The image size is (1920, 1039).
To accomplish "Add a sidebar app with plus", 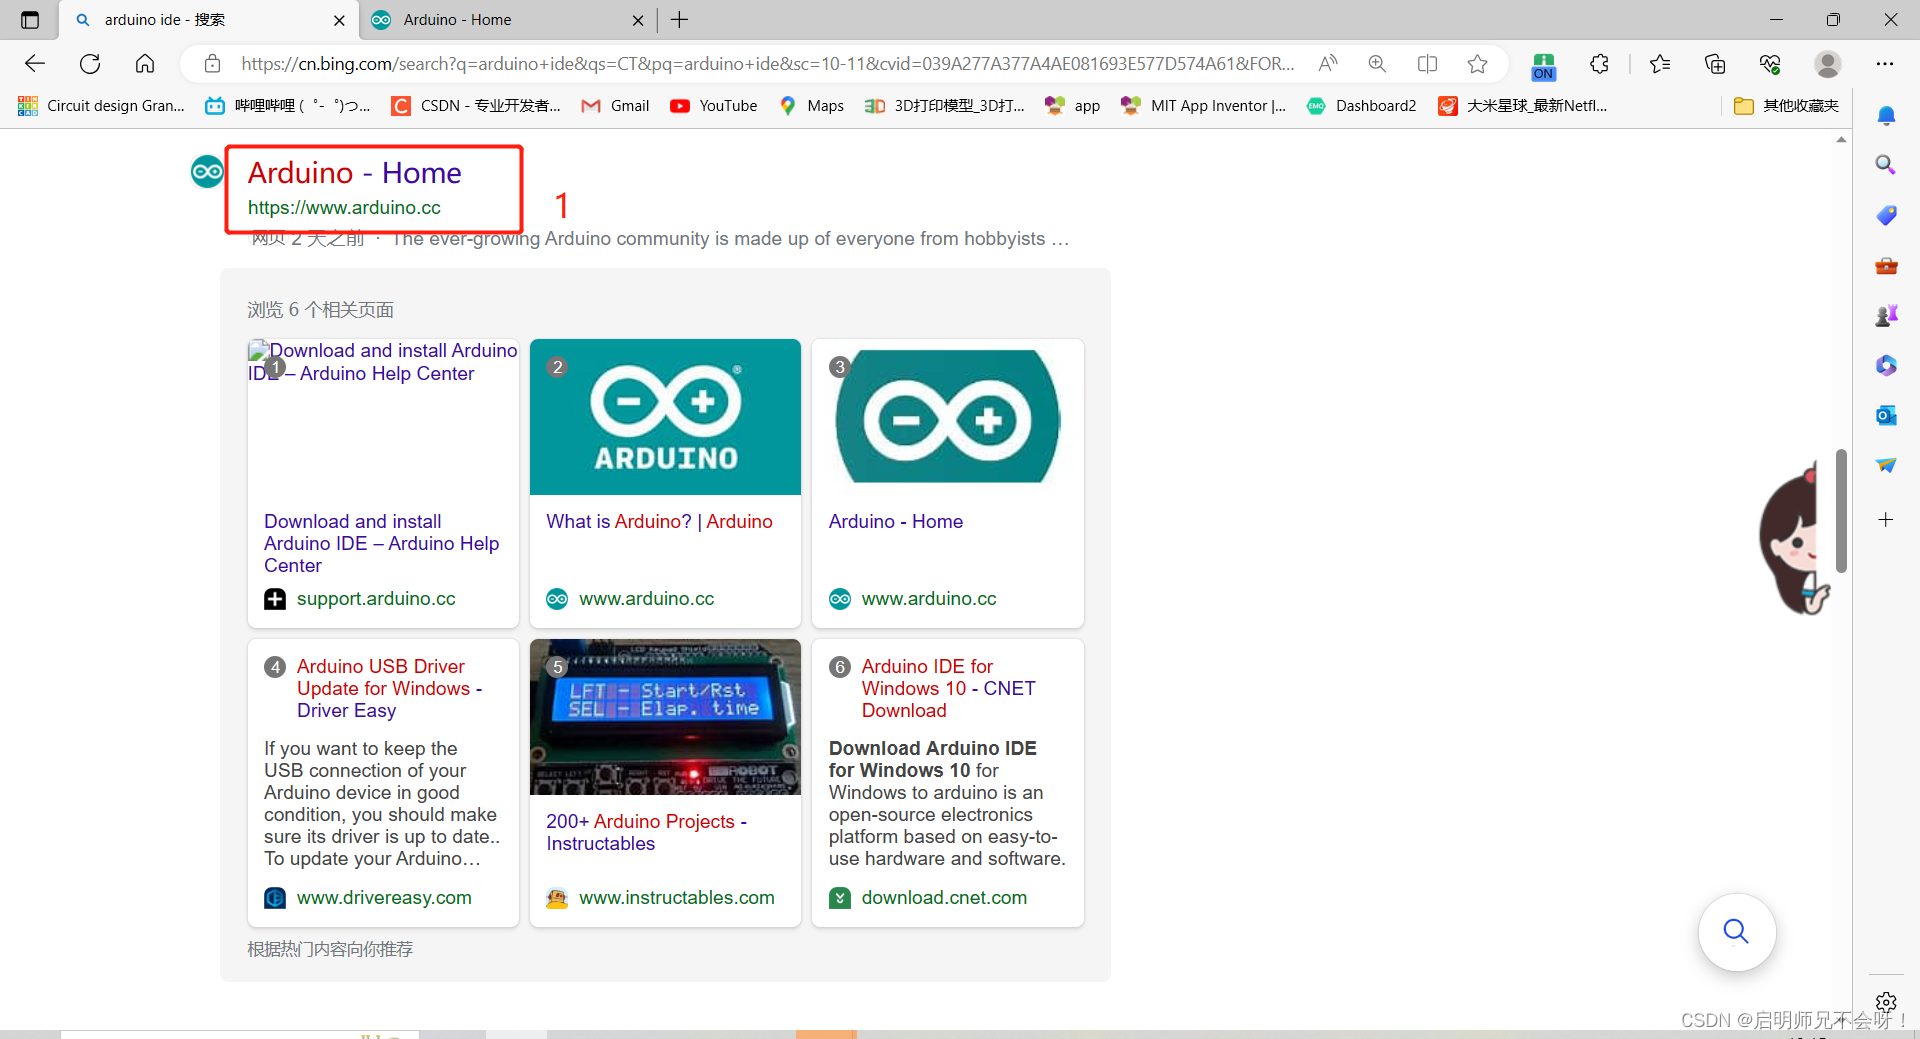I will pyautogui.click(x=1886, y=519).
